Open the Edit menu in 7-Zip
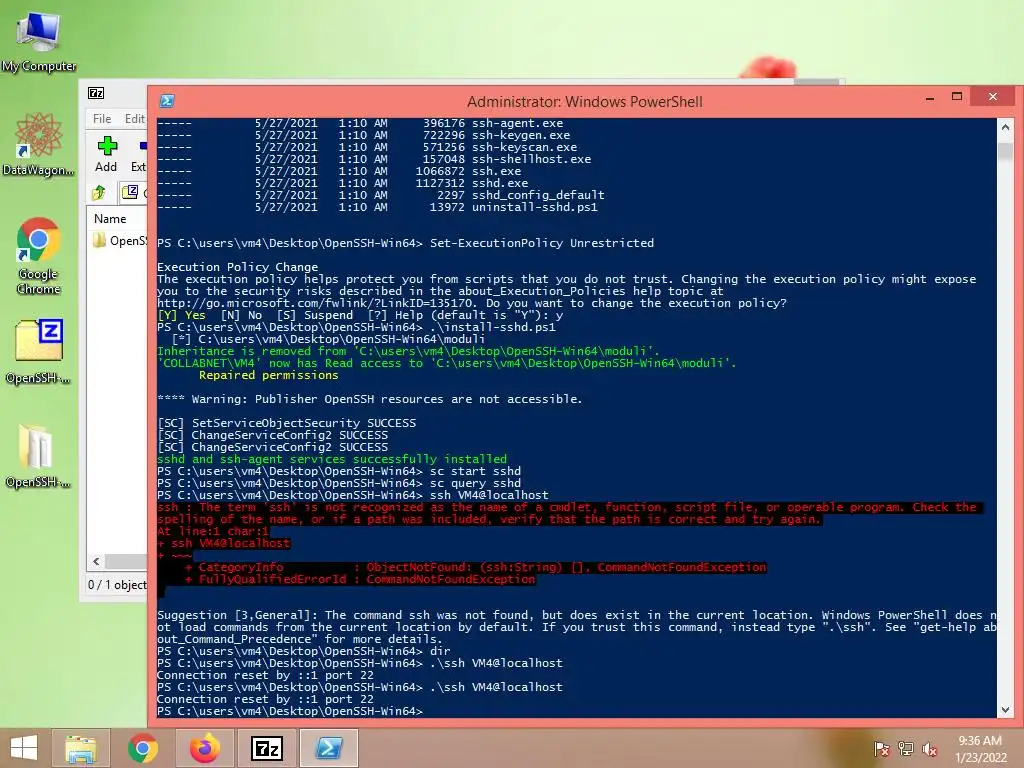The image size is (1024, 768). 135,118
